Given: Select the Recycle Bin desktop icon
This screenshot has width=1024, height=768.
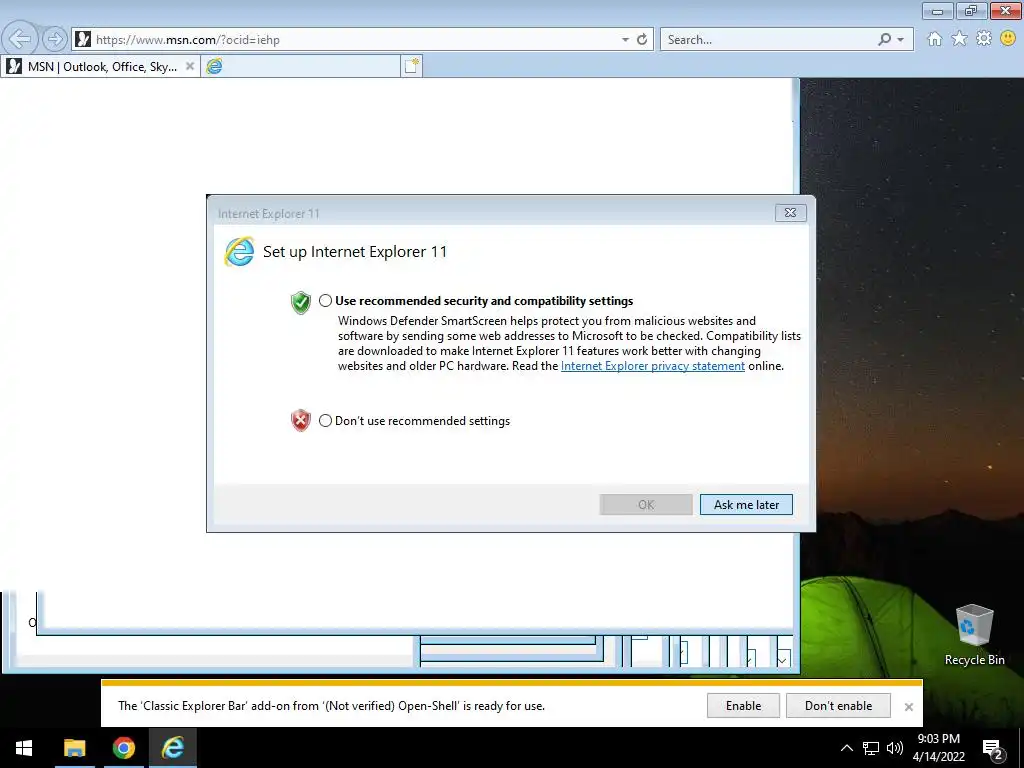Looking at the screenshot, I should pos(974,635).
